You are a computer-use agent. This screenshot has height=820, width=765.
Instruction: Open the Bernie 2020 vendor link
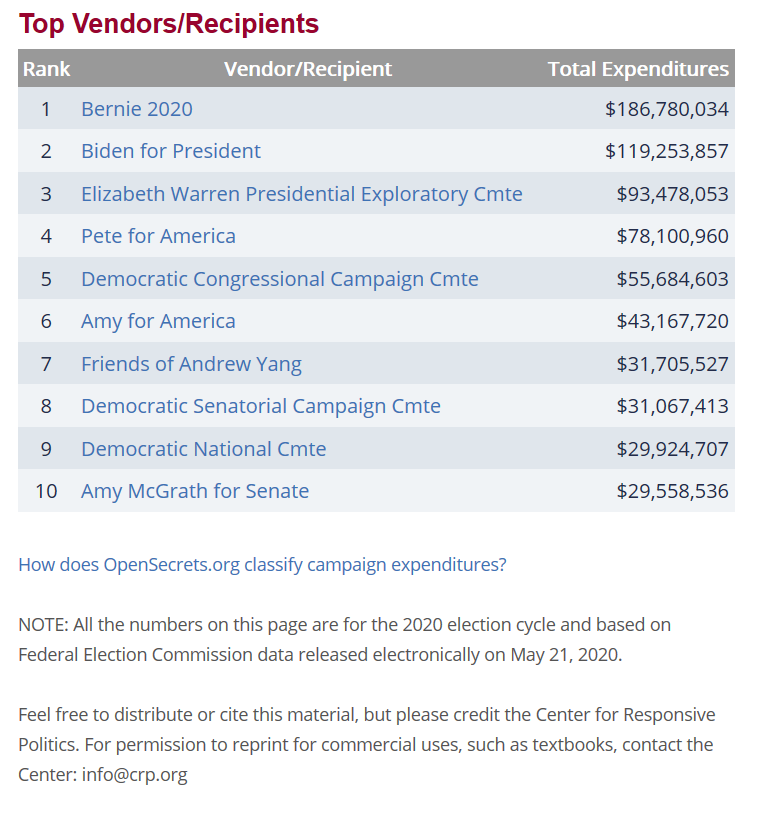point(137,109)
